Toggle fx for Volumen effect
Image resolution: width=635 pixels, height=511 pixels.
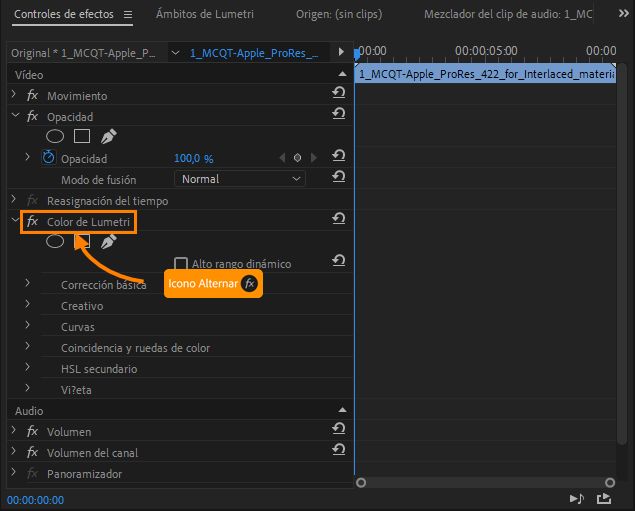click(x=32, y=432)
